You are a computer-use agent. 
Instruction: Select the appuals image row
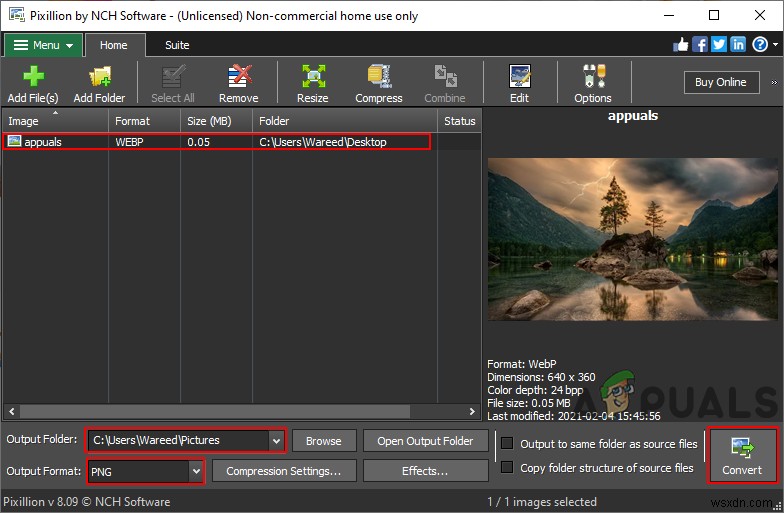[216, 142]
